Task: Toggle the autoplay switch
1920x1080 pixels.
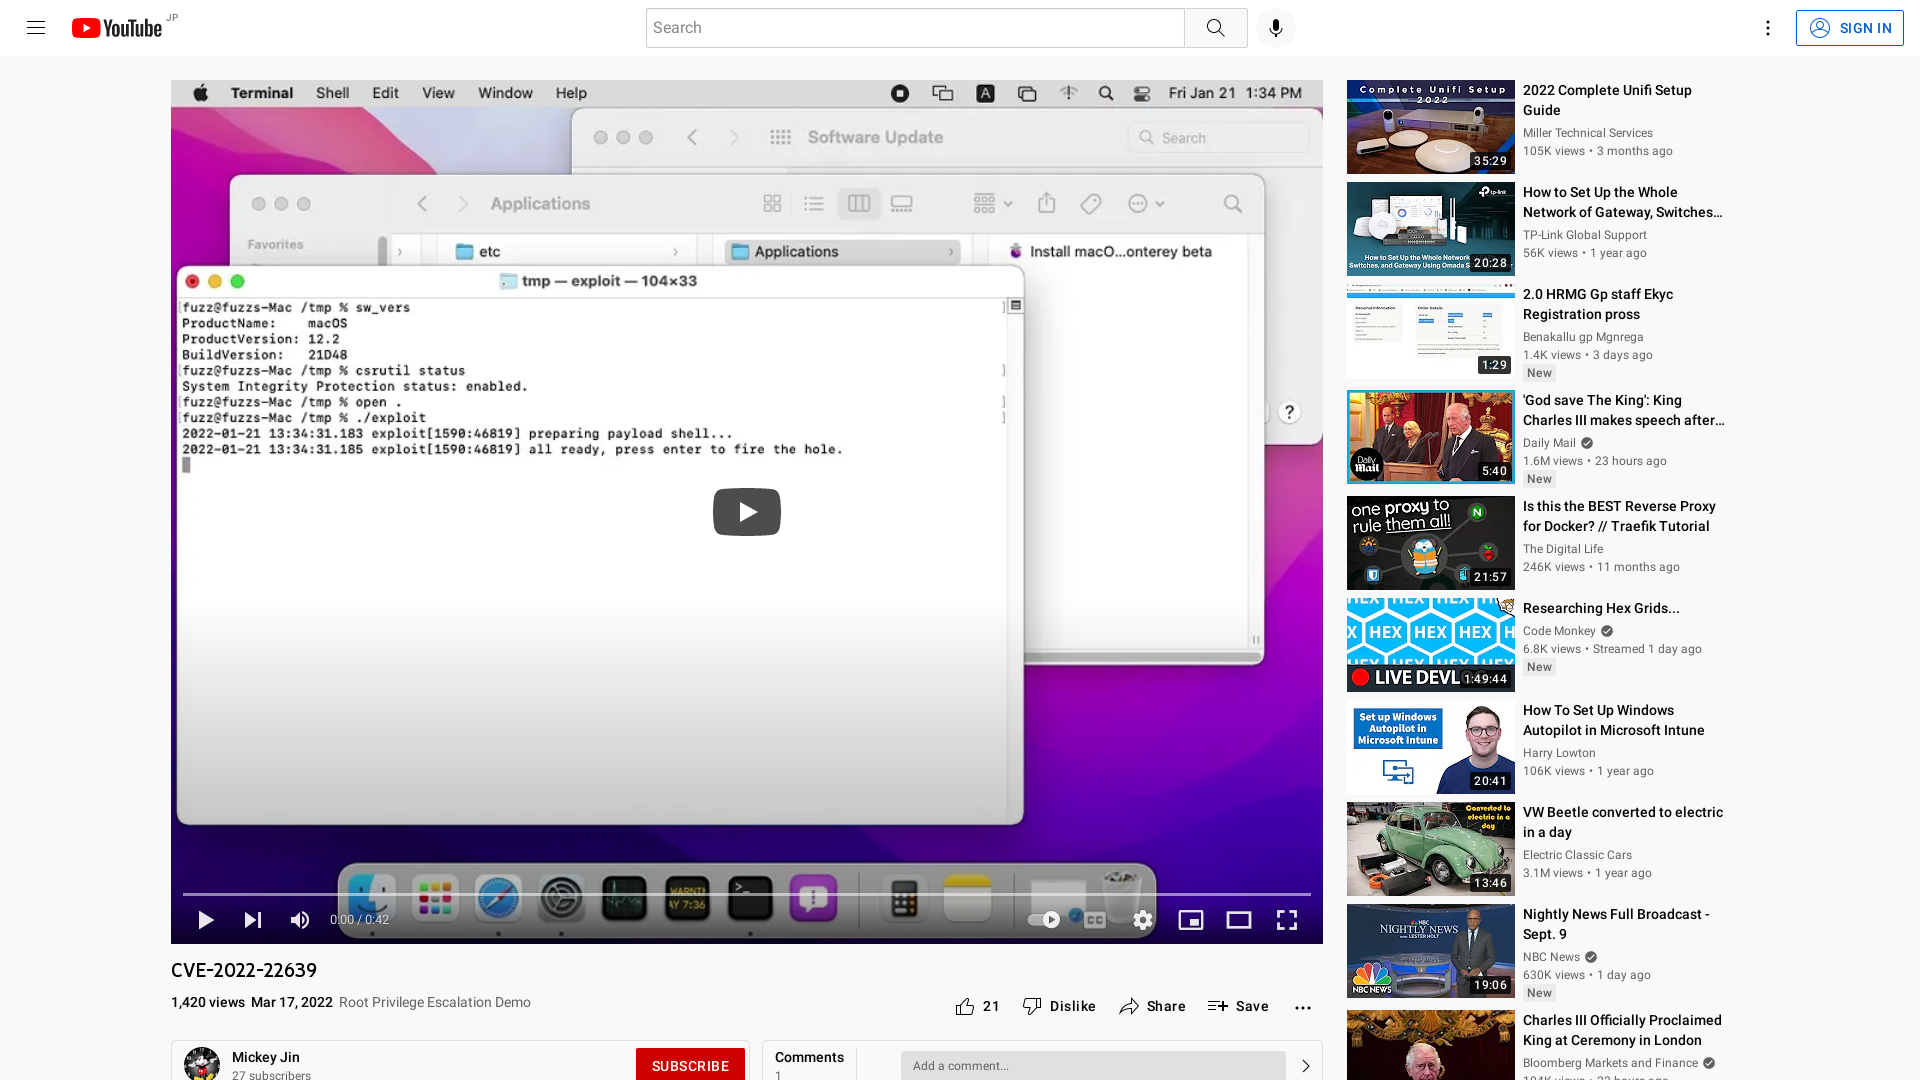Action: (x=1045, y=920)
